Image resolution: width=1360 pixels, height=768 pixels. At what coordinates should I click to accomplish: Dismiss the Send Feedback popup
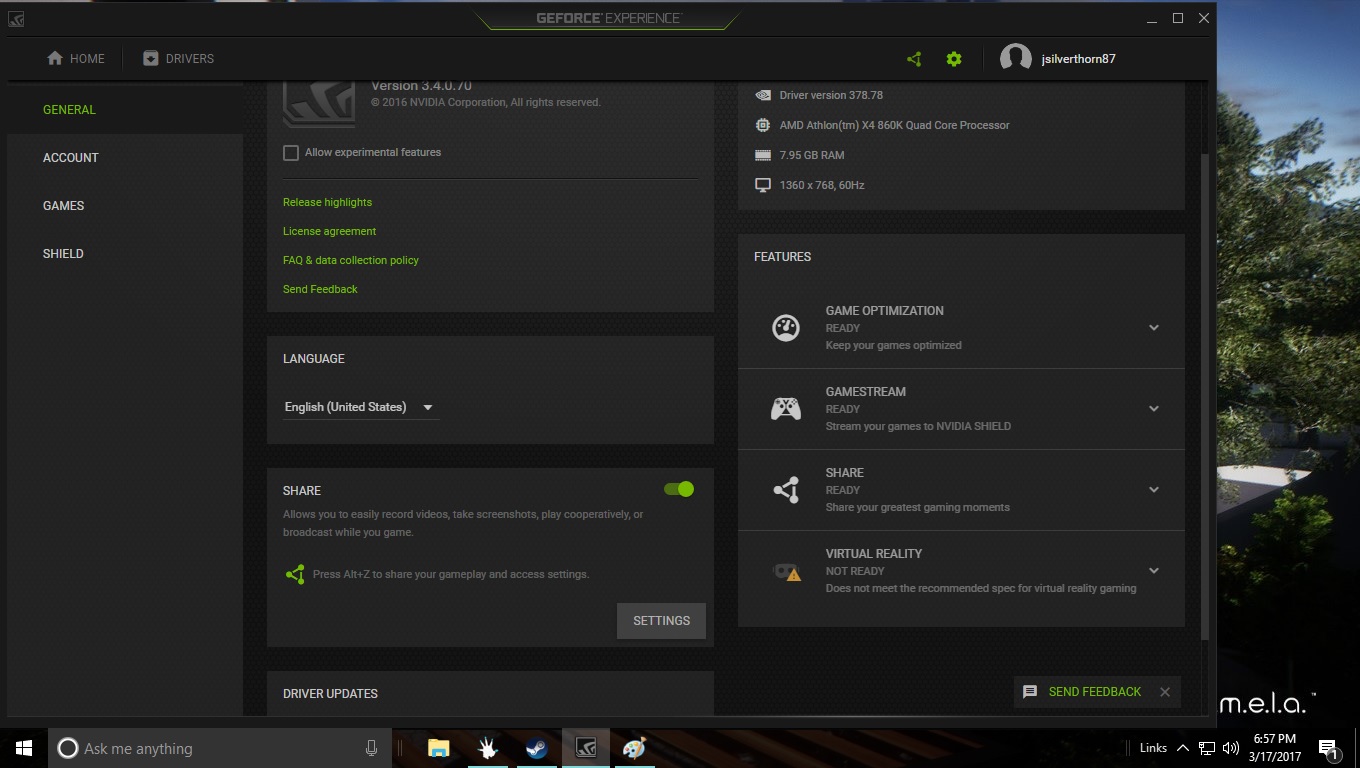[x=1165, y=692]
